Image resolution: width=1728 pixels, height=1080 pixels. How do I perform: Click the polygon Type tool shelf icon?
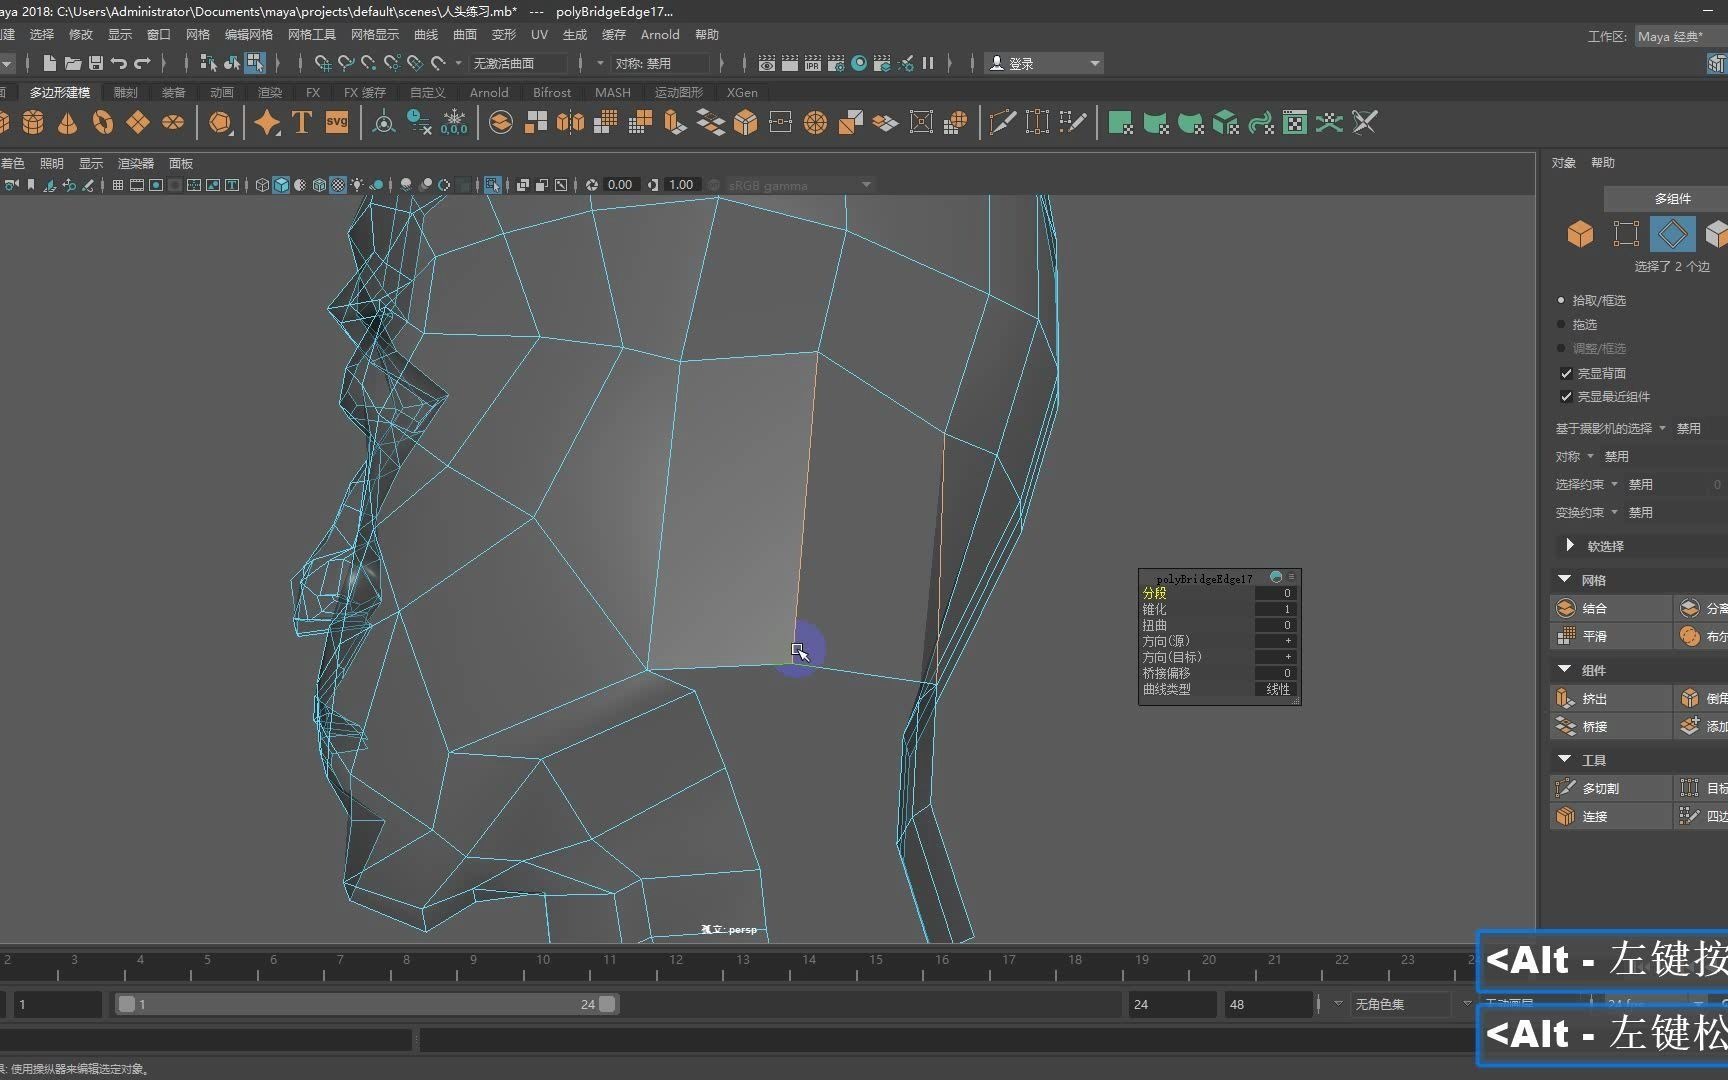(x=301, y=123)
